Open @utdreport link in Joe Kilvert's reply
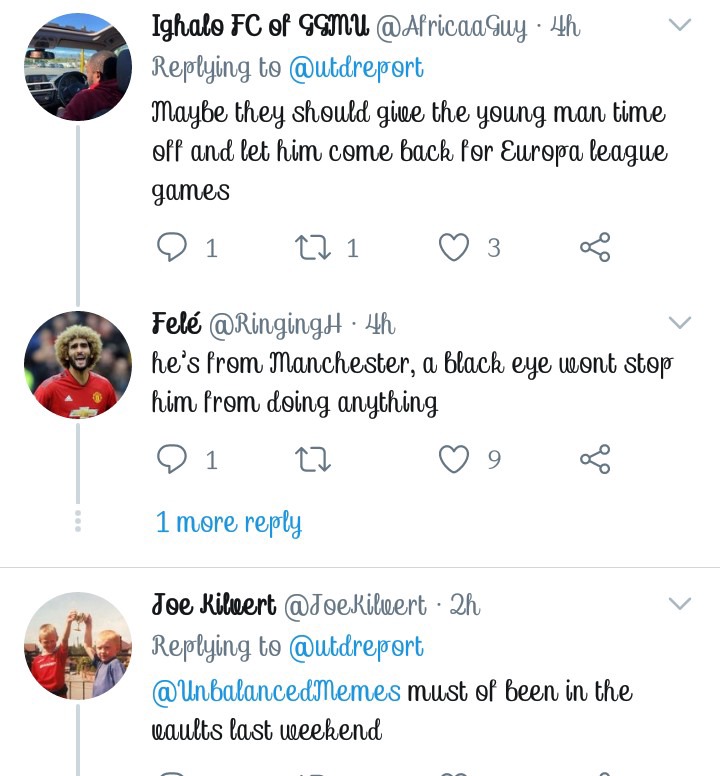The height and width of the screenshot is (776, 720). pyautogui.click(x=356, y=647)
